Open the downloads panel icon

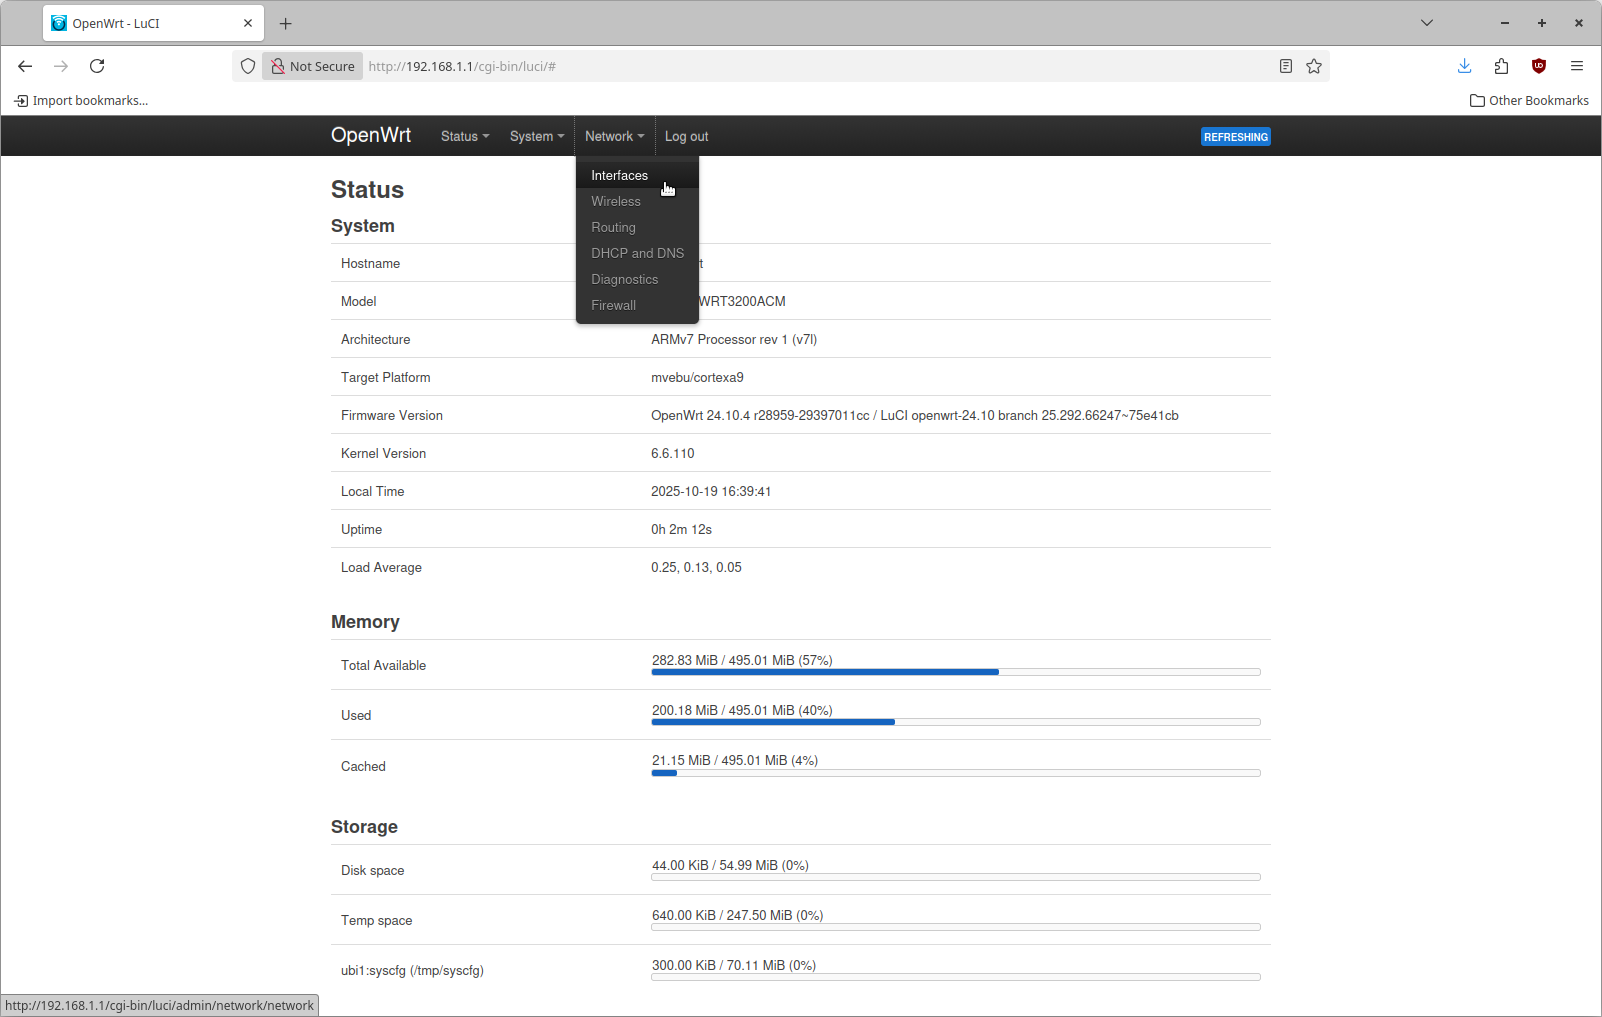pos(1464,66)
